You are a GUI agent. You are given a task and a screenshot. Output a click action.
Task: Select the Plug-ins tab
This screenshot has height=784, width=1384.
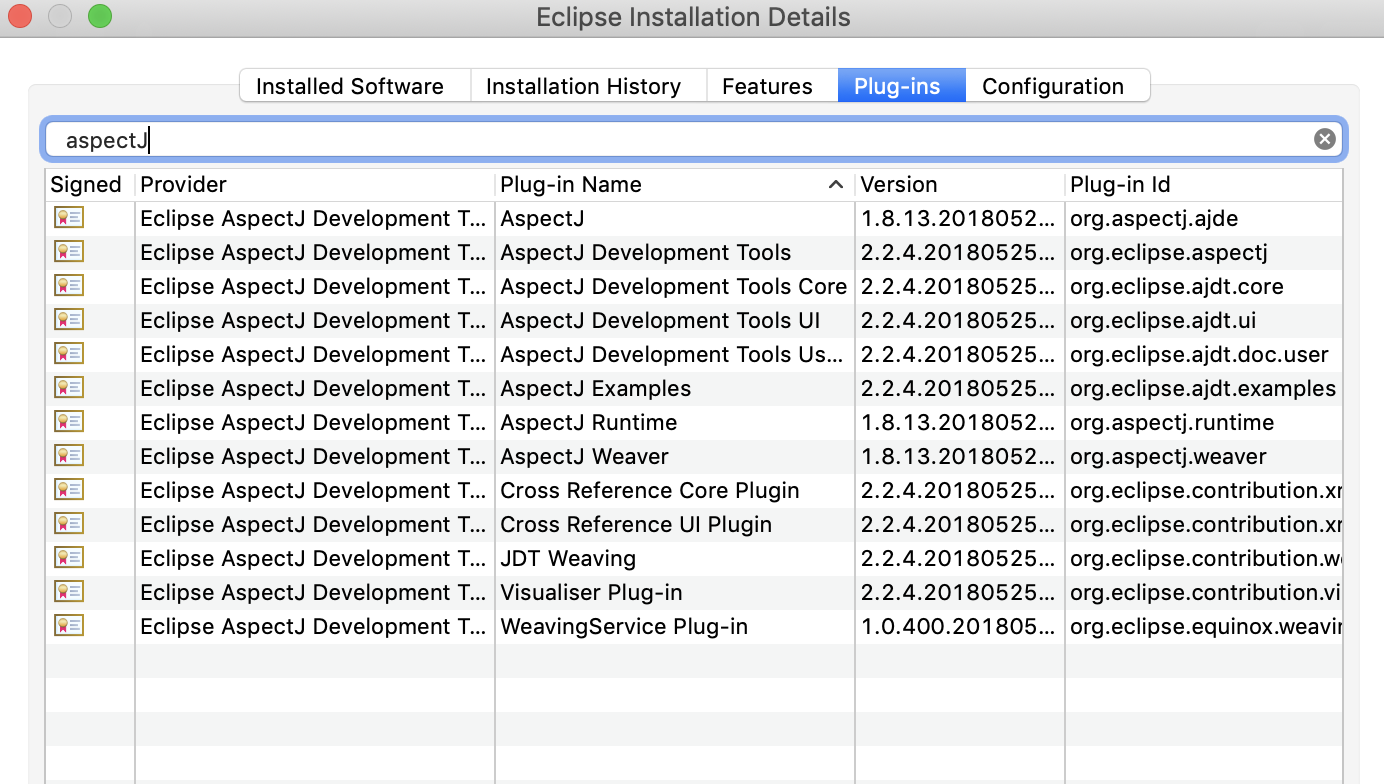tap(901, 86)
